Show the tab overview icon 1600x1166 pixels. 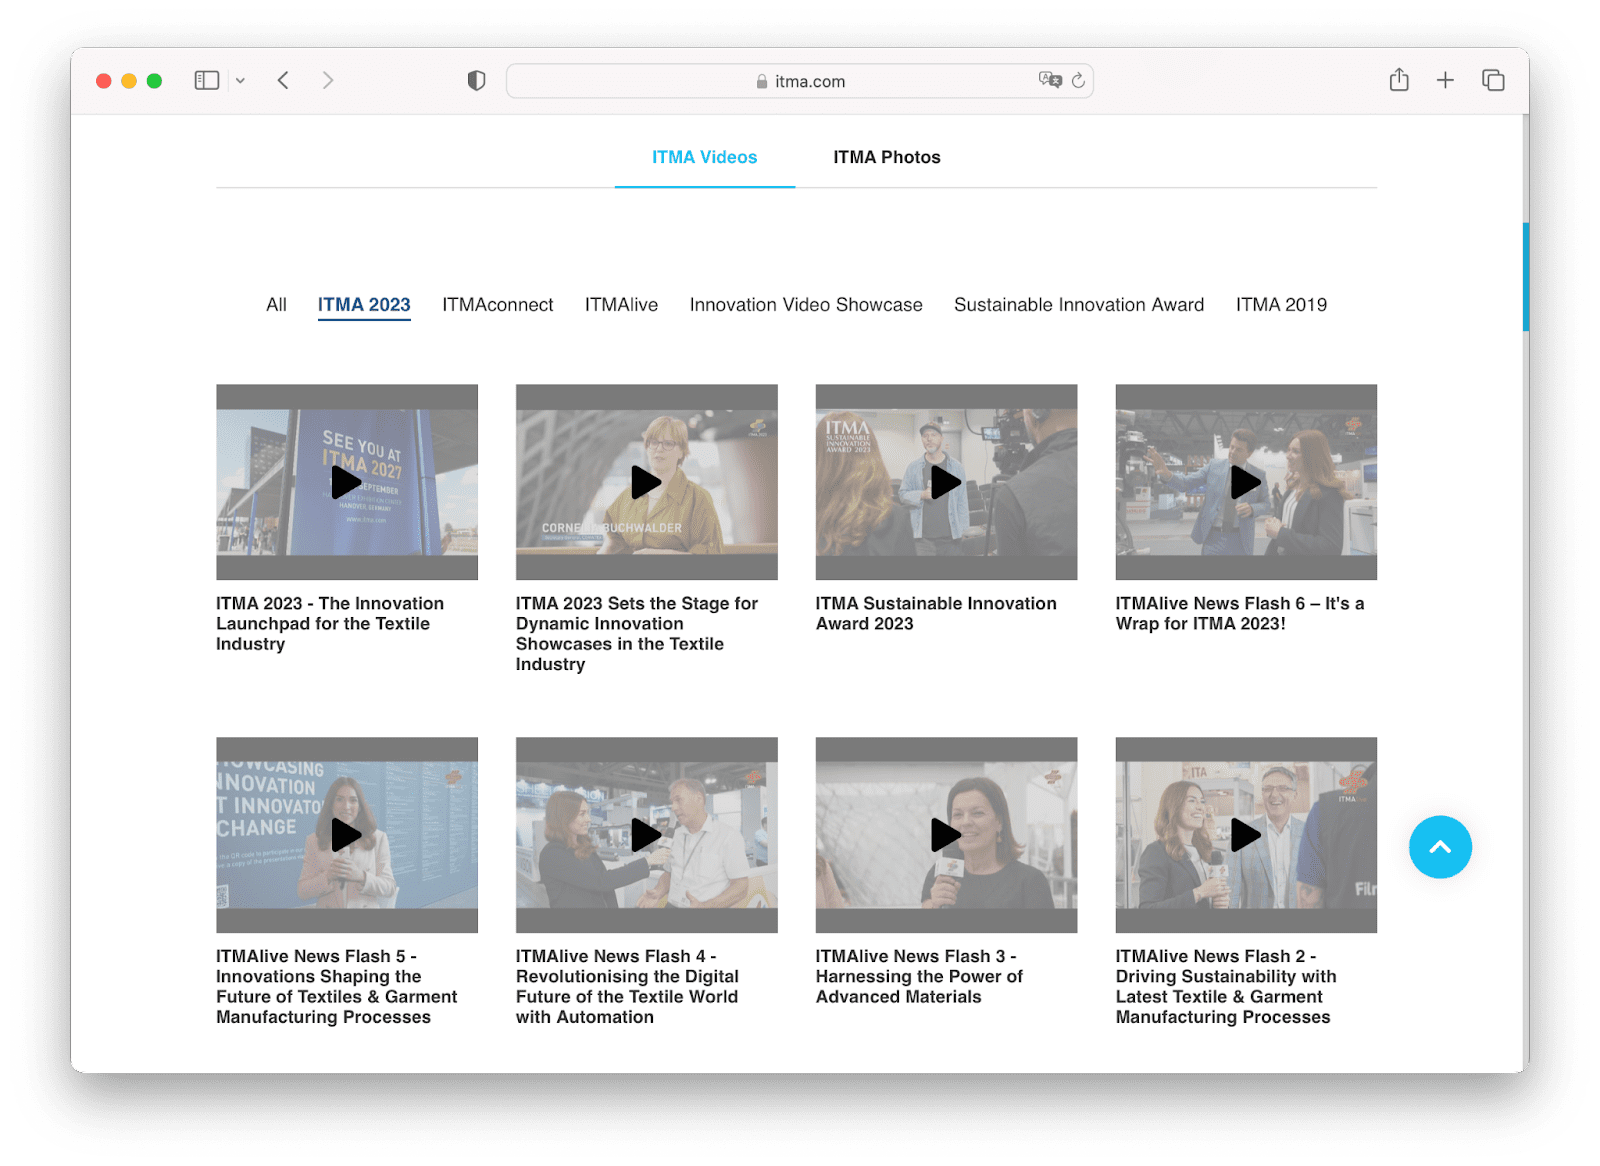pos(1493,80)
